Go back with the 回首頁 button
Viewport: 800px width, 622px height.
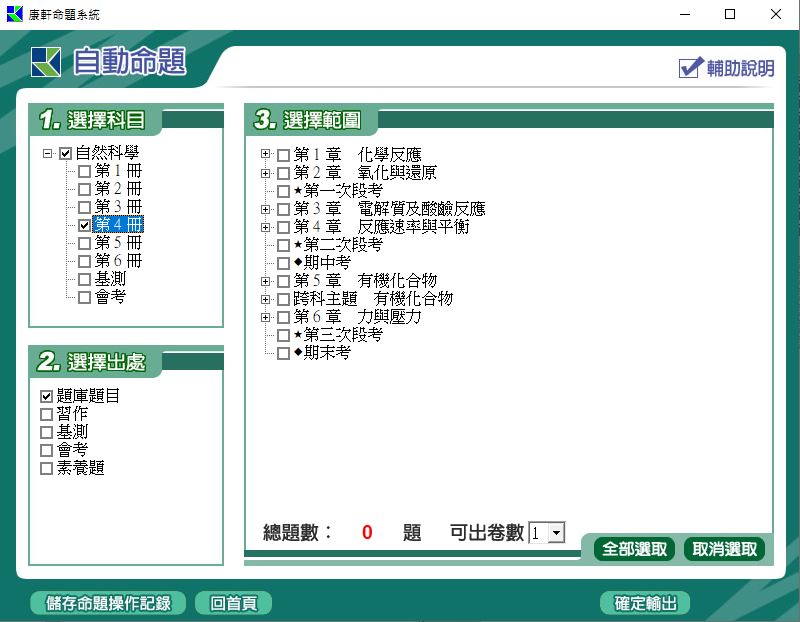pos(234,603)
